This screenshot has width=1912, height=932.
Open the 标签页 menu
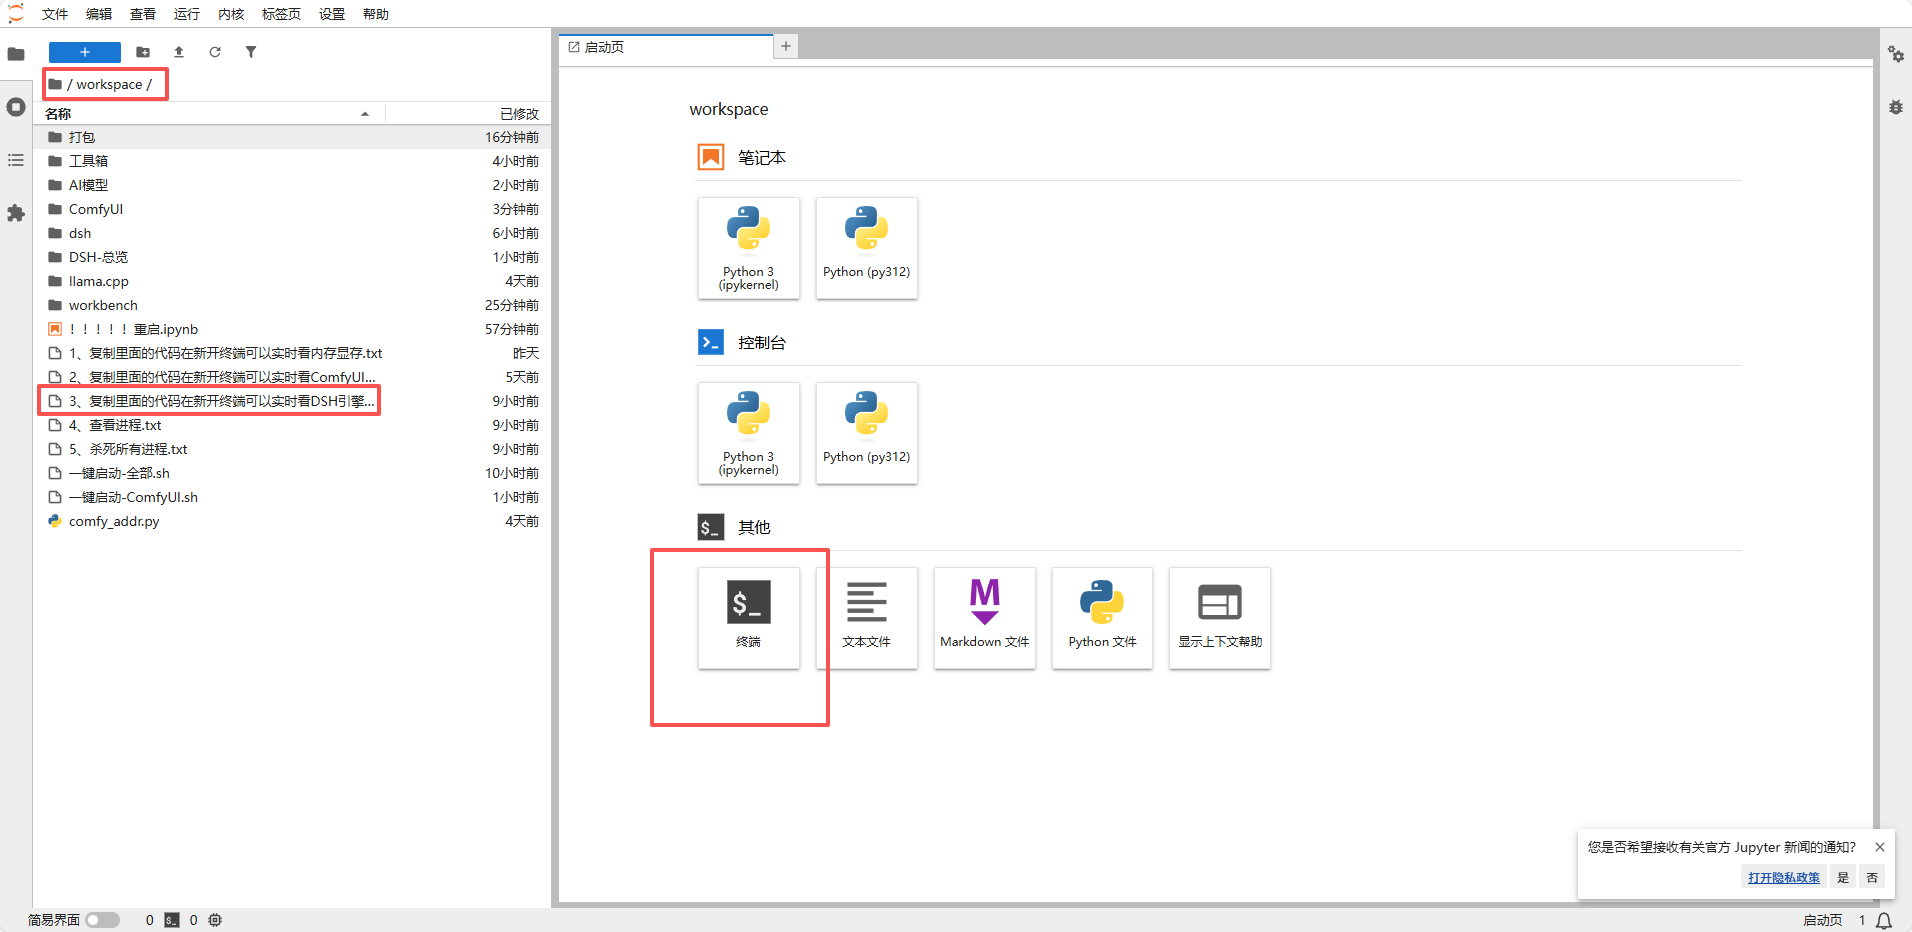coord(281,14)
